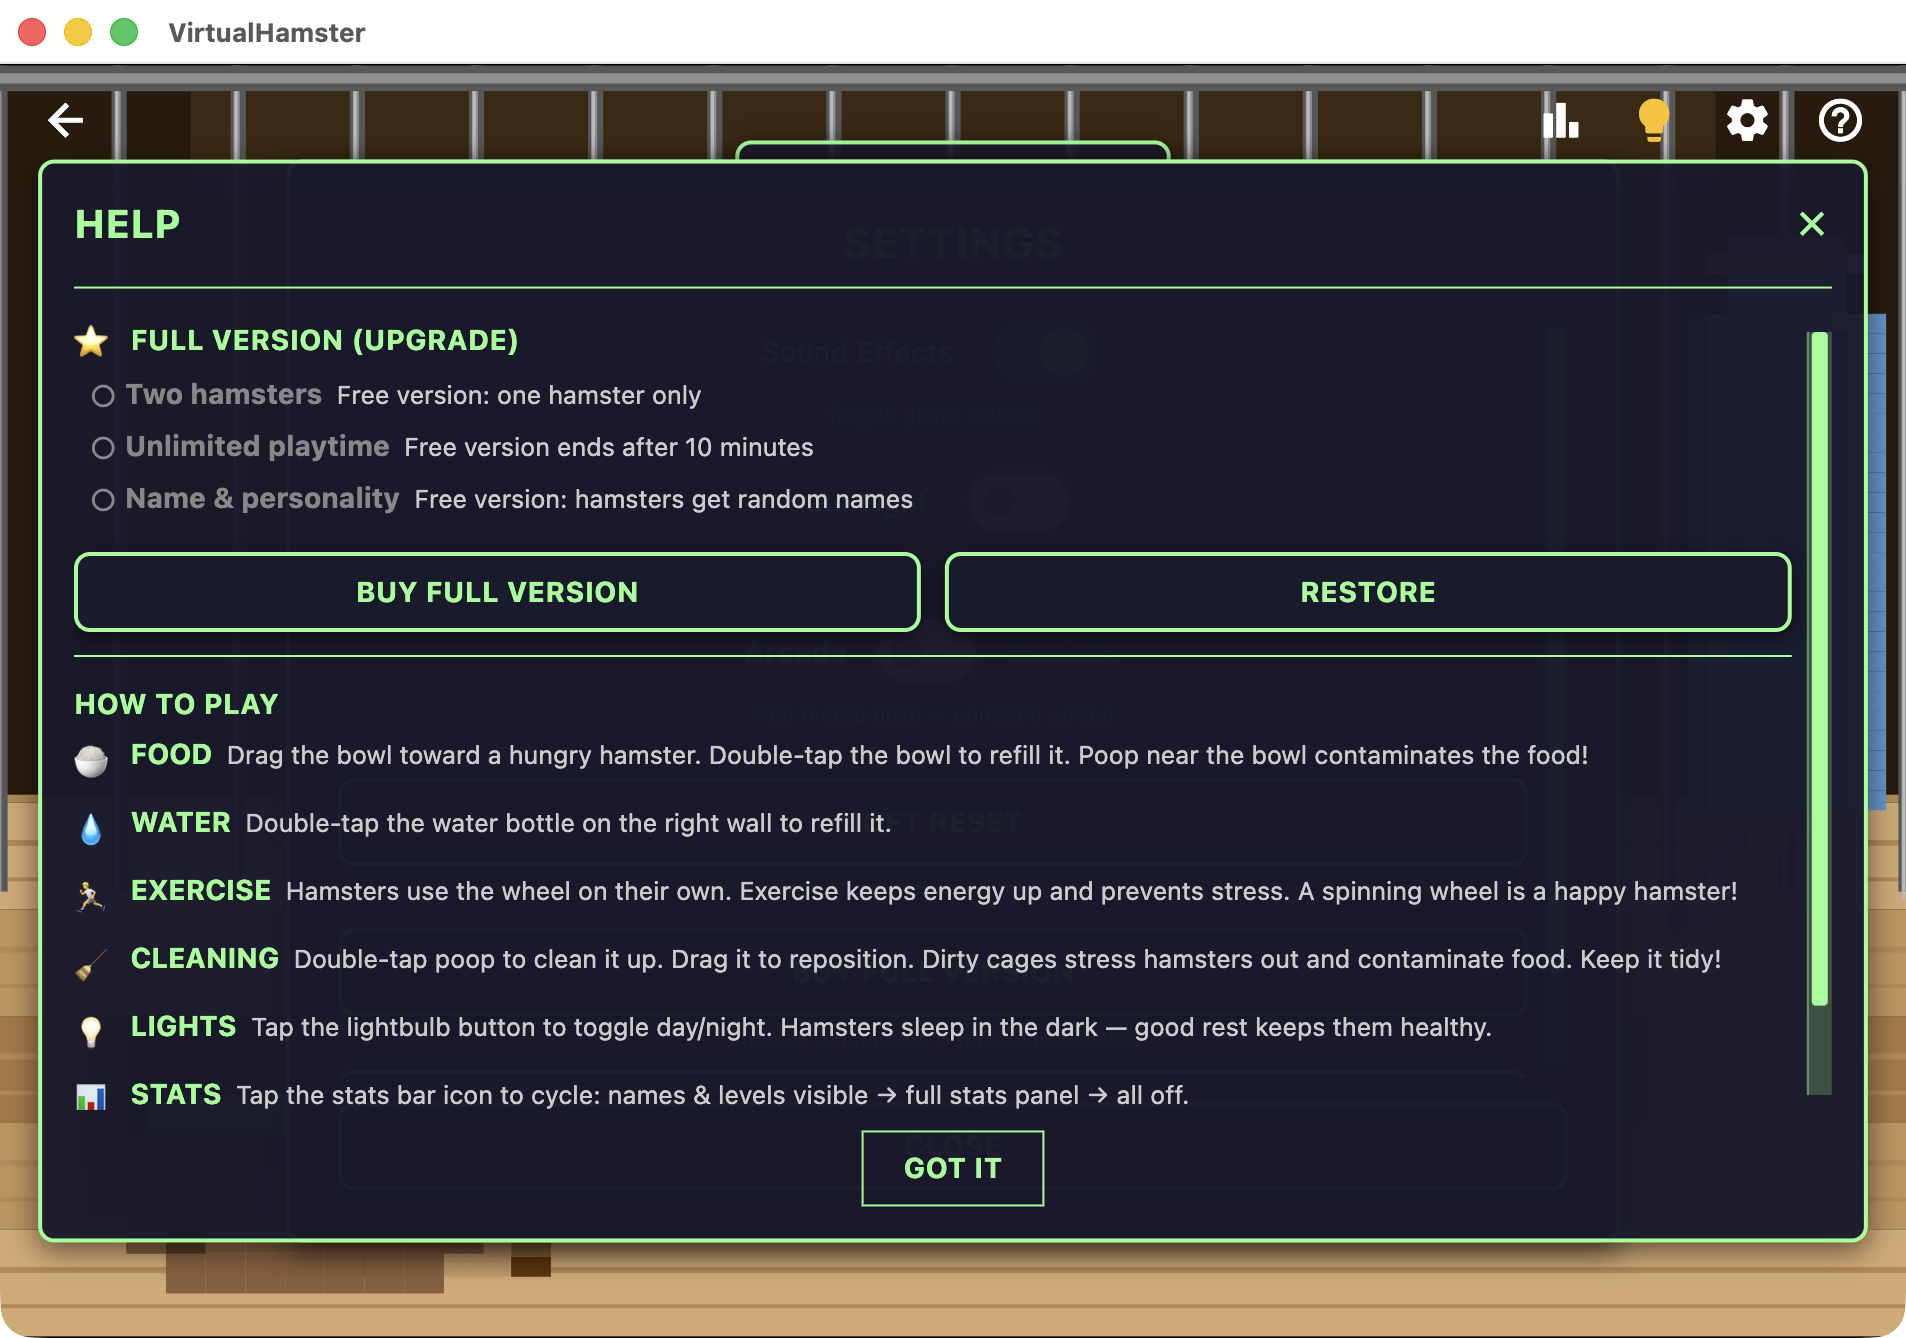1906x1338 pixels.
Task: Close the HELP dialog with the X
Action: click(1812, 224)
